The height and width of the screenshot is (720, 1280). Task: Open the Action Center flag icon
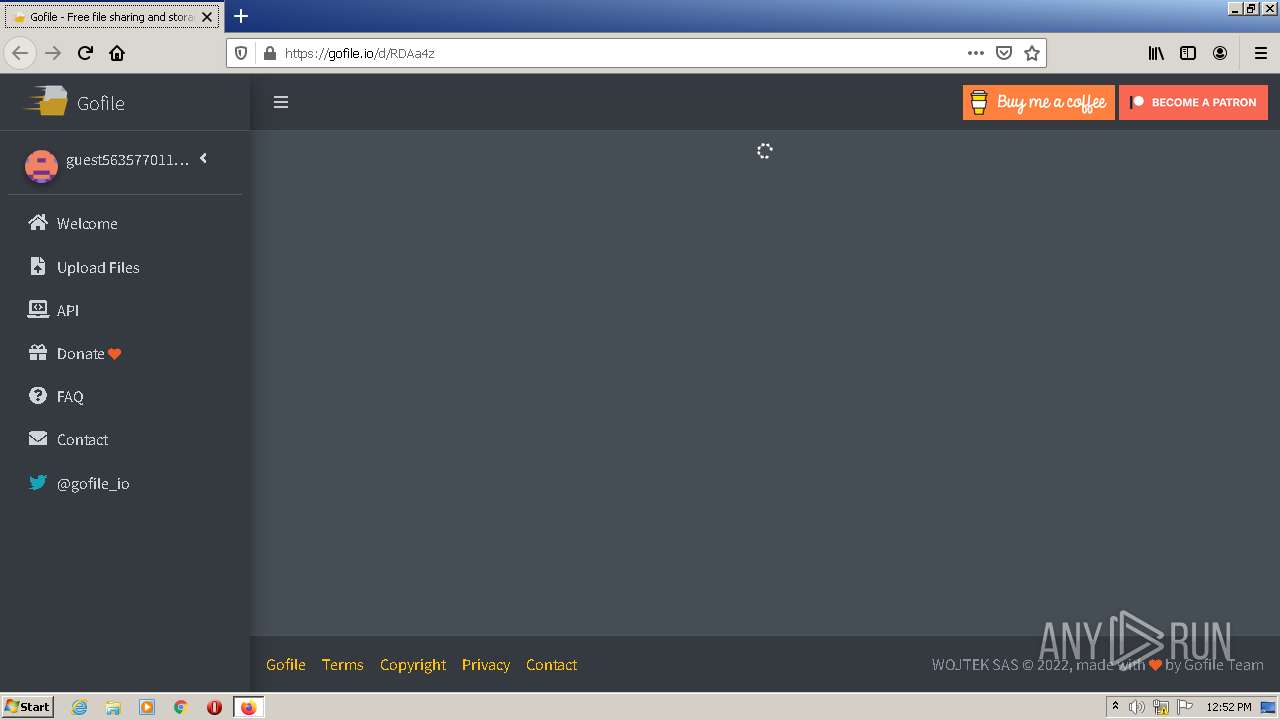pyautogui.click(x=1185, y=707)
